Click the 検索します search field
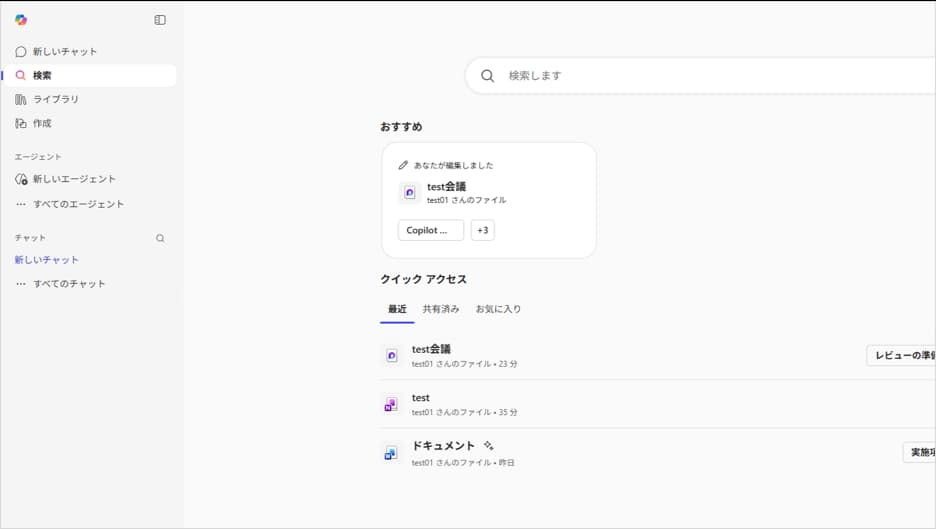 point(700,75)
